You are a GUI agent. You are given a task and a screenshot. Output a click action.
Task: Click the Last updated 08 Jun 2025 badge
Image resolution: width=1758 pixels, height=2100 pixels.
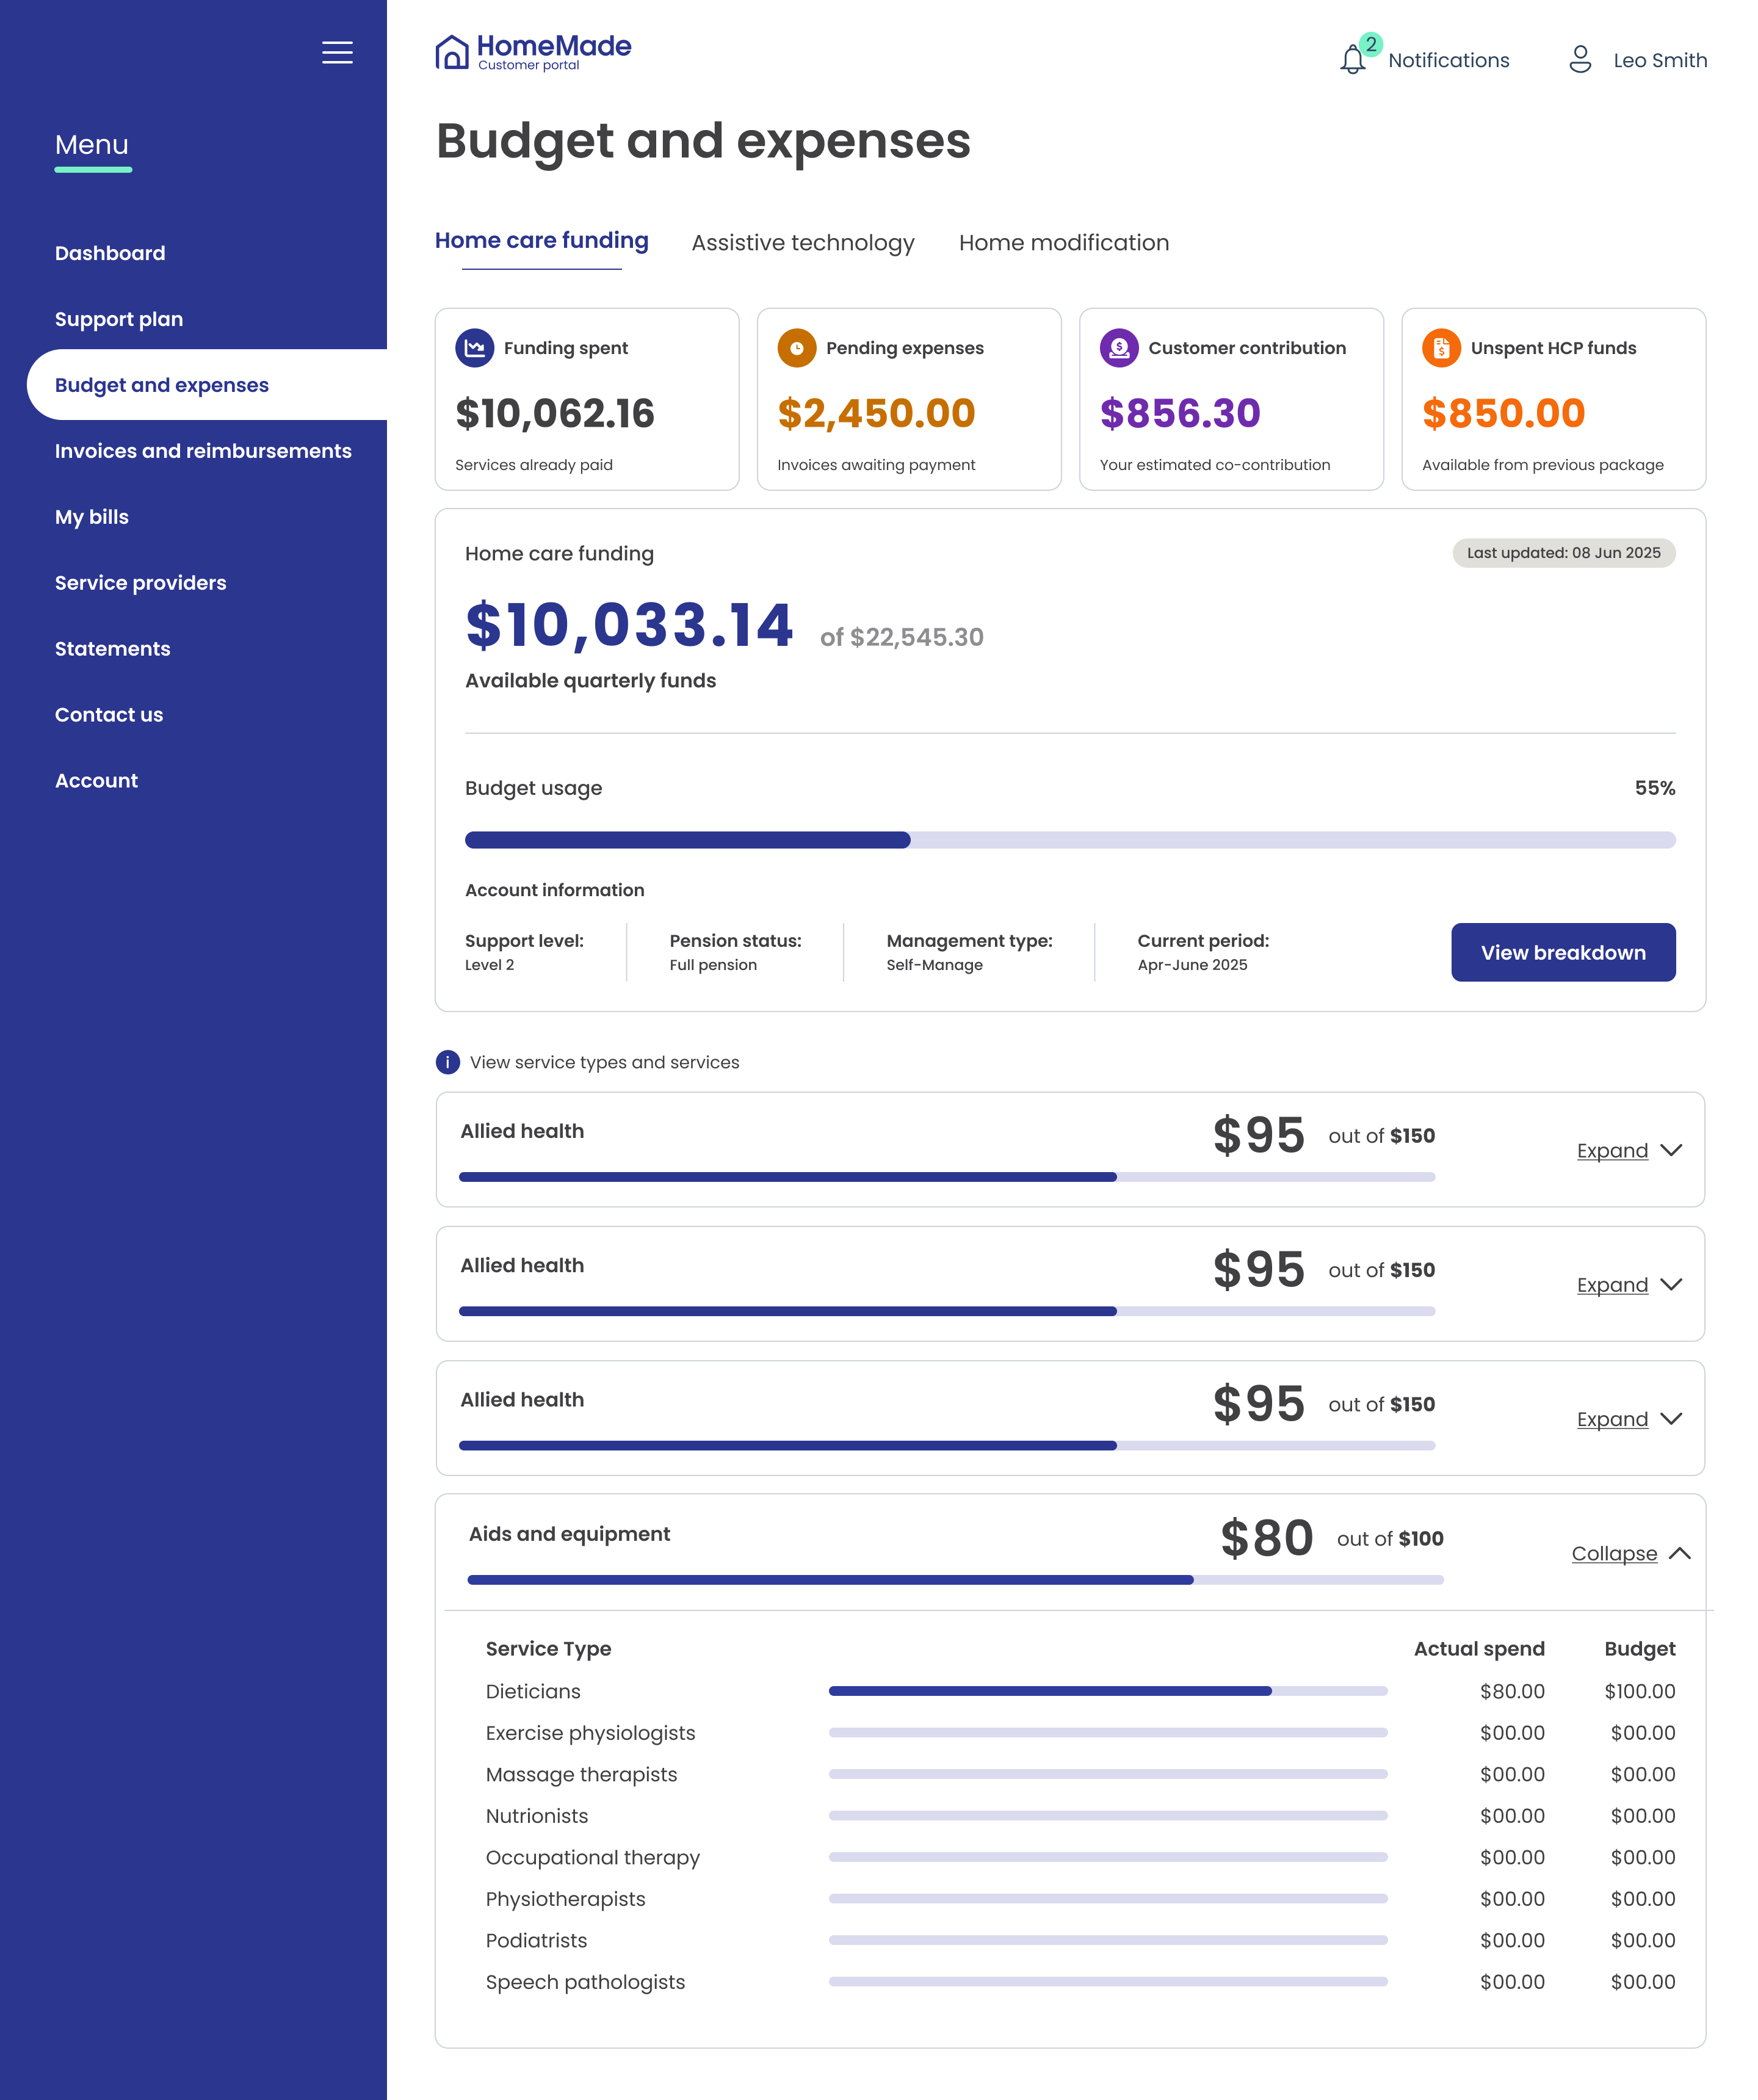click(x=1563, y=553)
